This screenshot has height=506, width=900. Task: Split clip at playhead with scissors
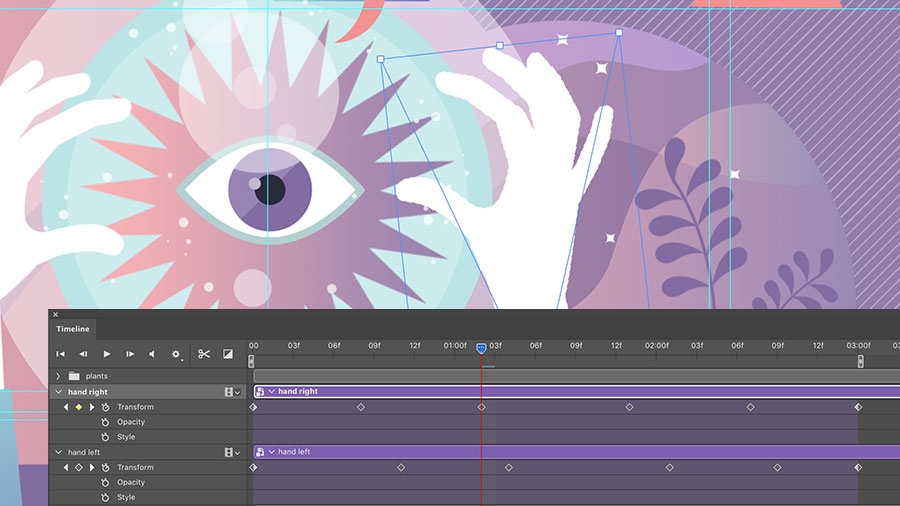click(204, 354)
